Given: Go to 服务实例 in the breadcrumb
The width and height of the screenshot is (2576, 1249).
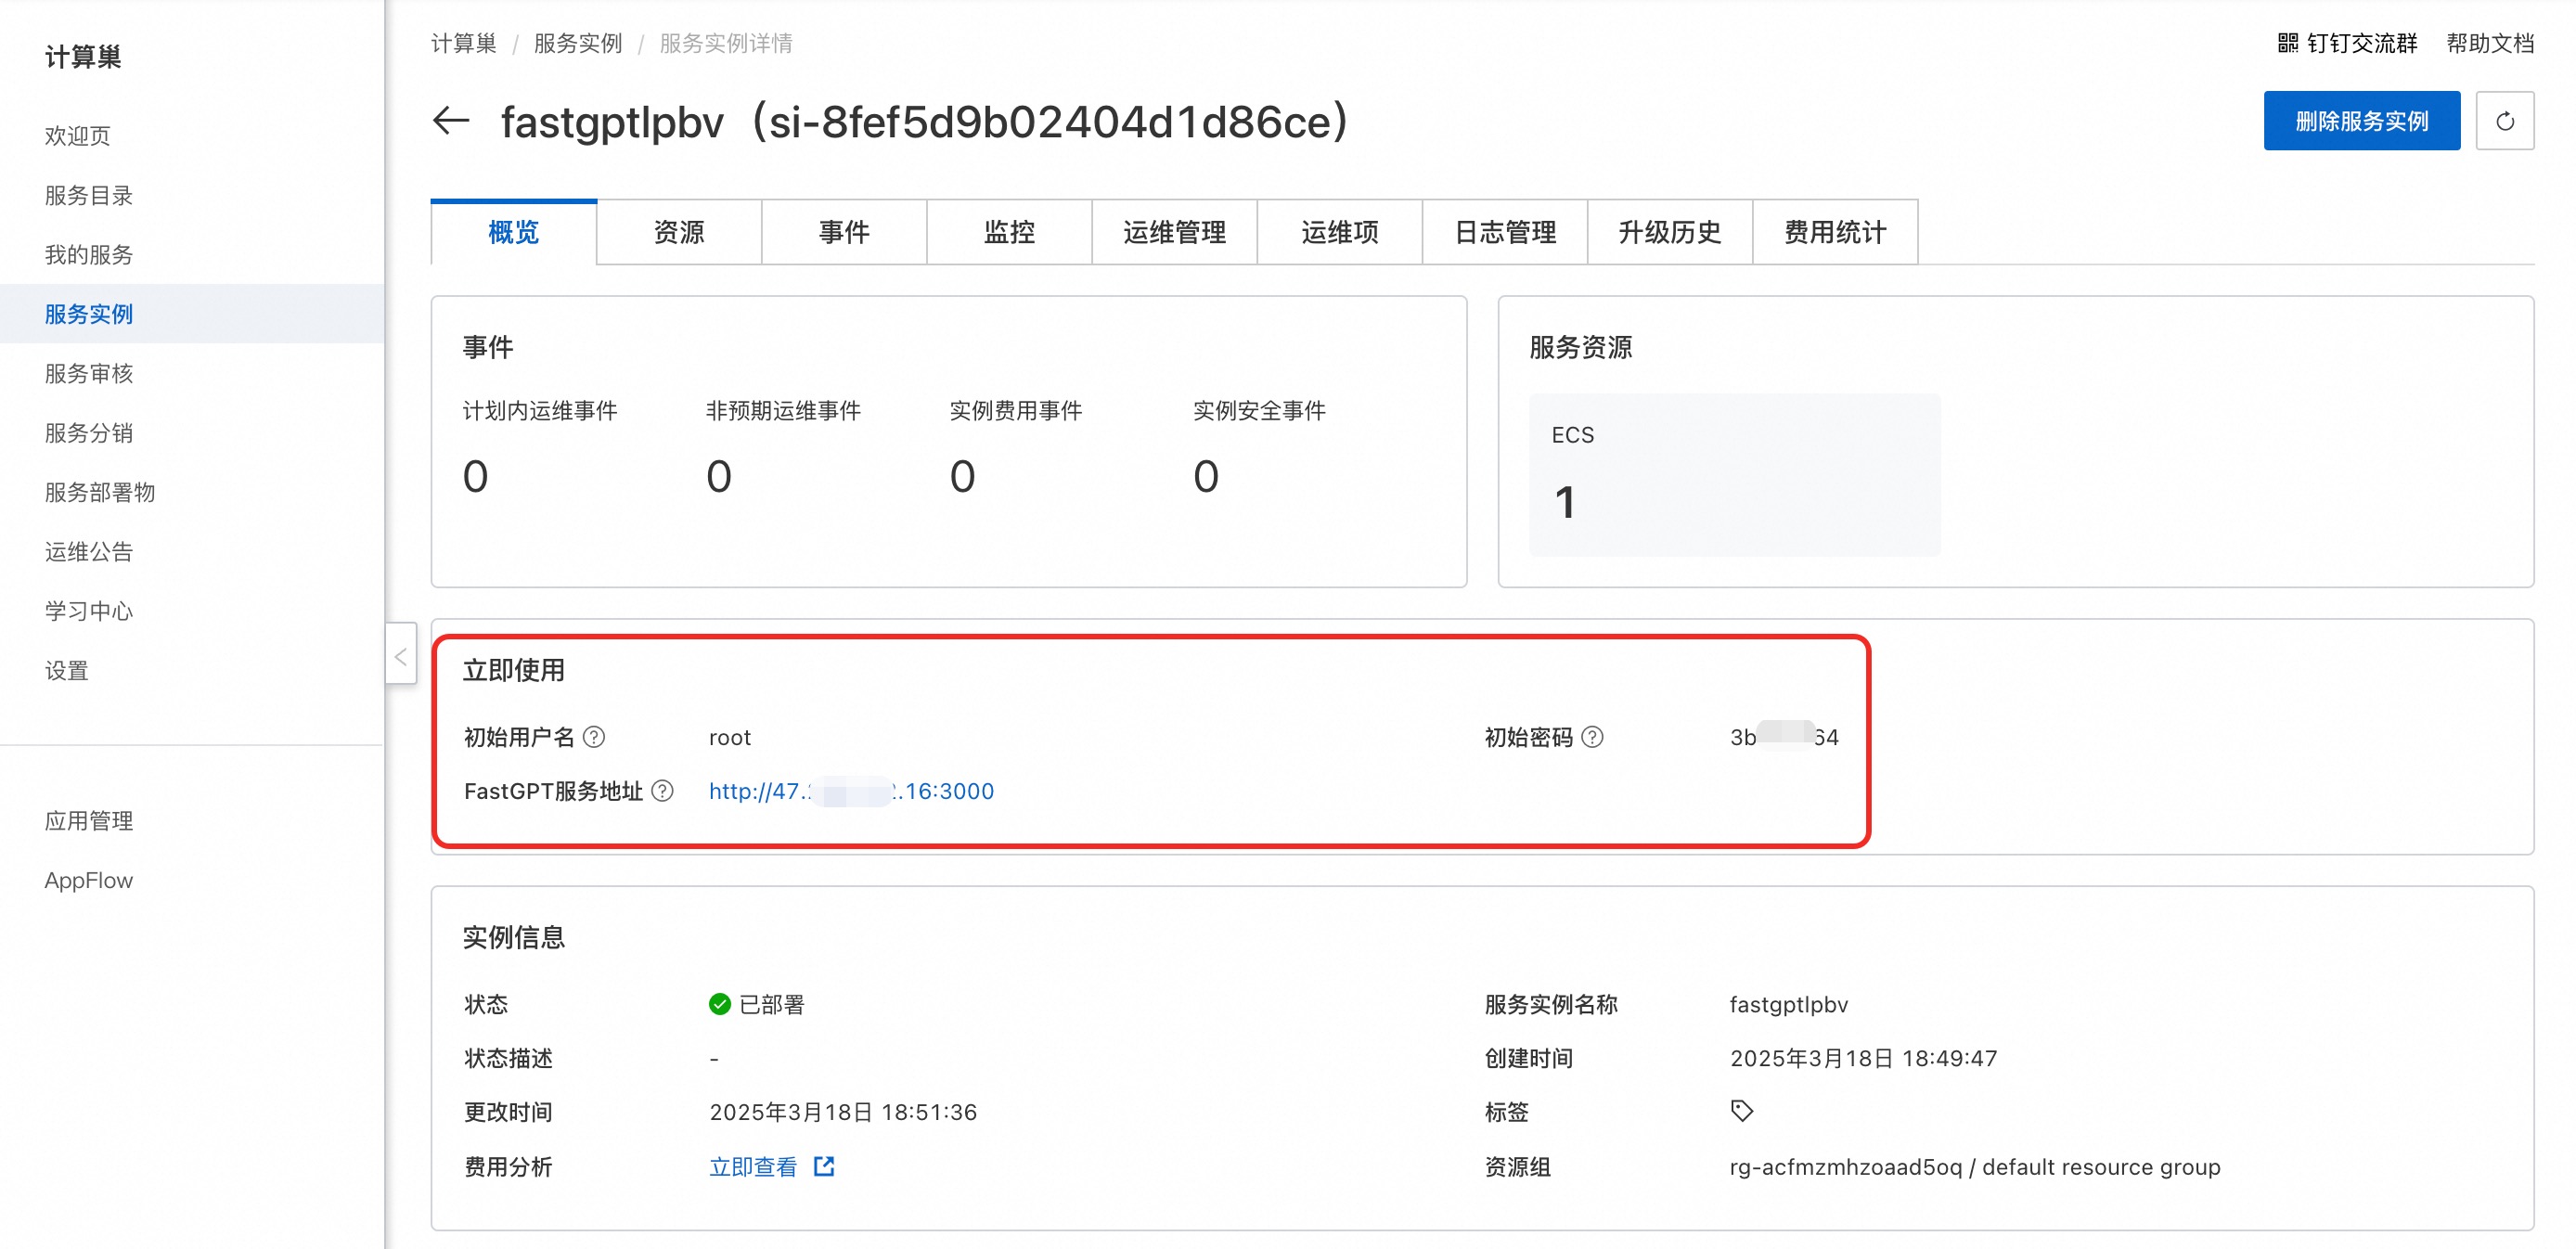Looking at the screenshot, I should point(578,43).
